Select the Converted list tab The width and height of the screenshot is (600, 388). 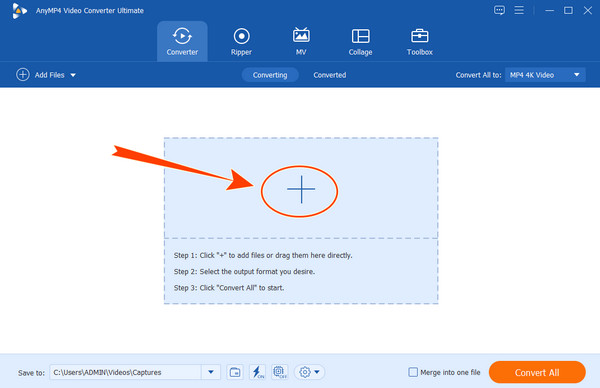pyautogui.click(x=329, y=75)
